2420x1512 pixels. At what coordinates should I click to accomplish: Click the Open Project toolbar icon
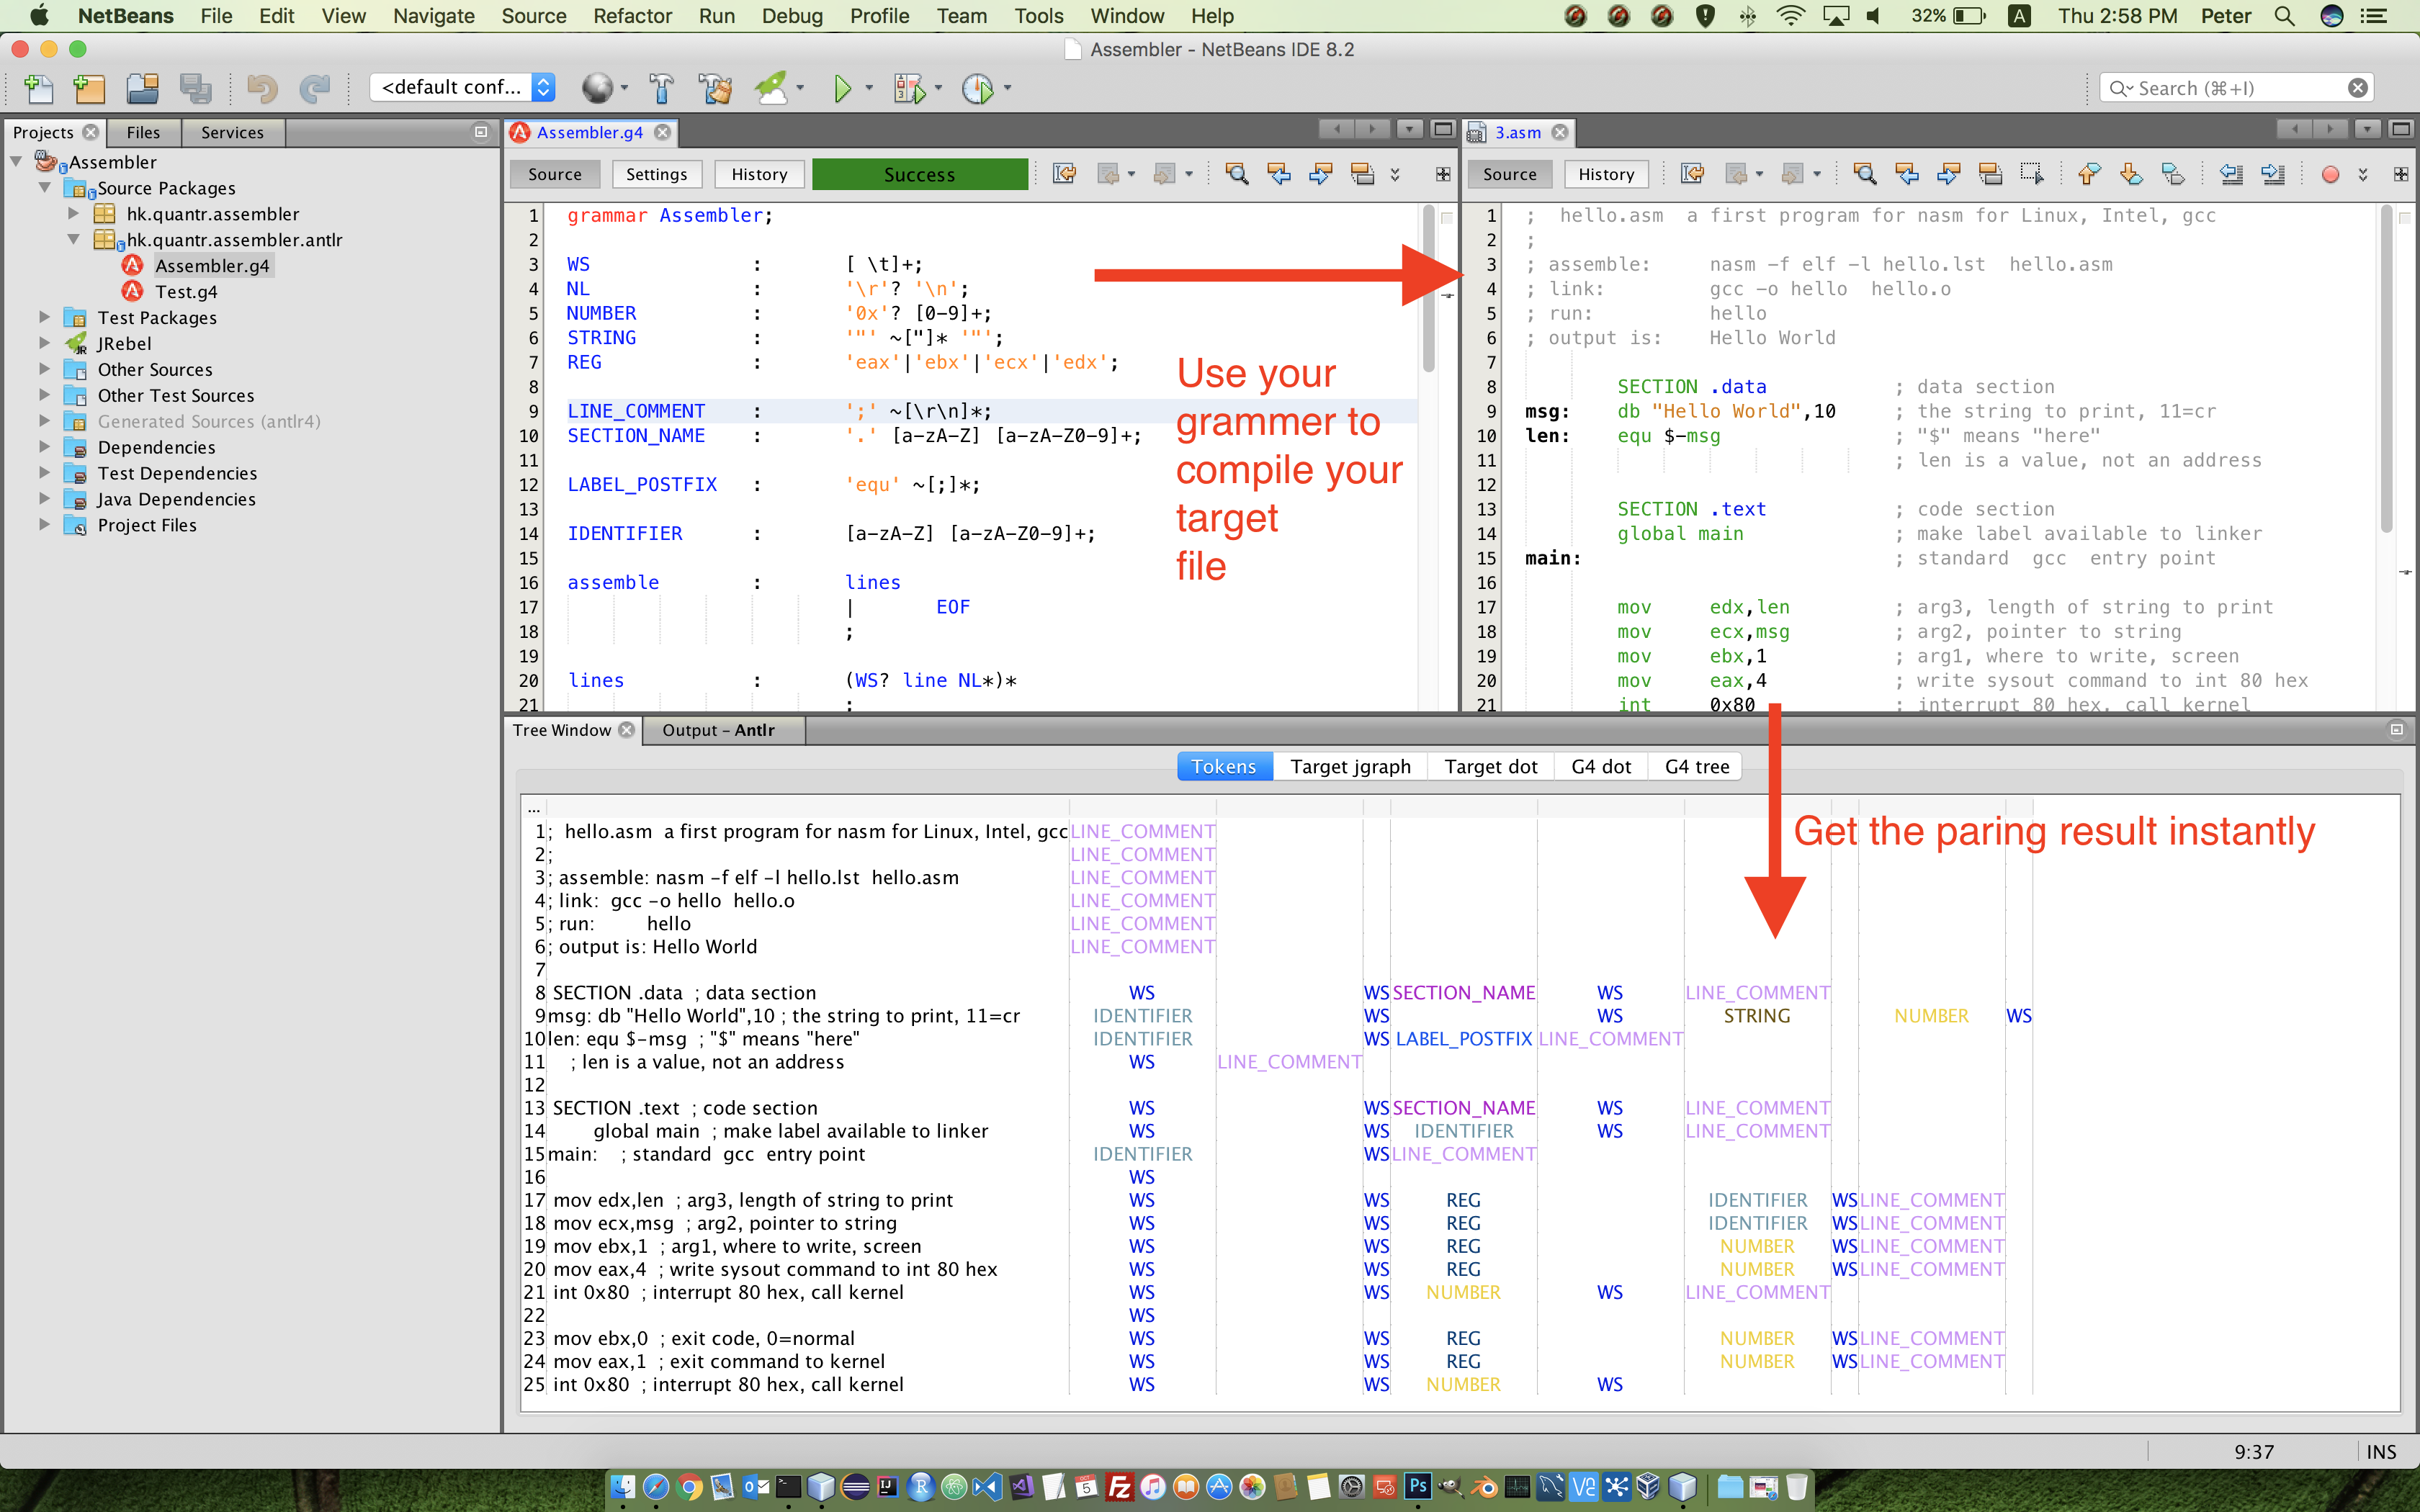(x=142, y=88)
